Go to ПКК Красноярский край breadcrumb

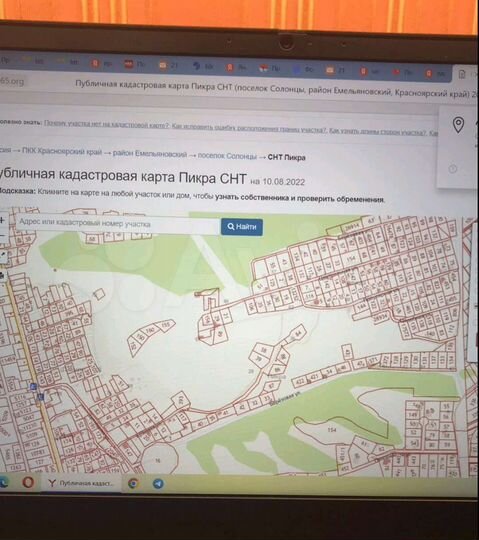coord(62,151)
